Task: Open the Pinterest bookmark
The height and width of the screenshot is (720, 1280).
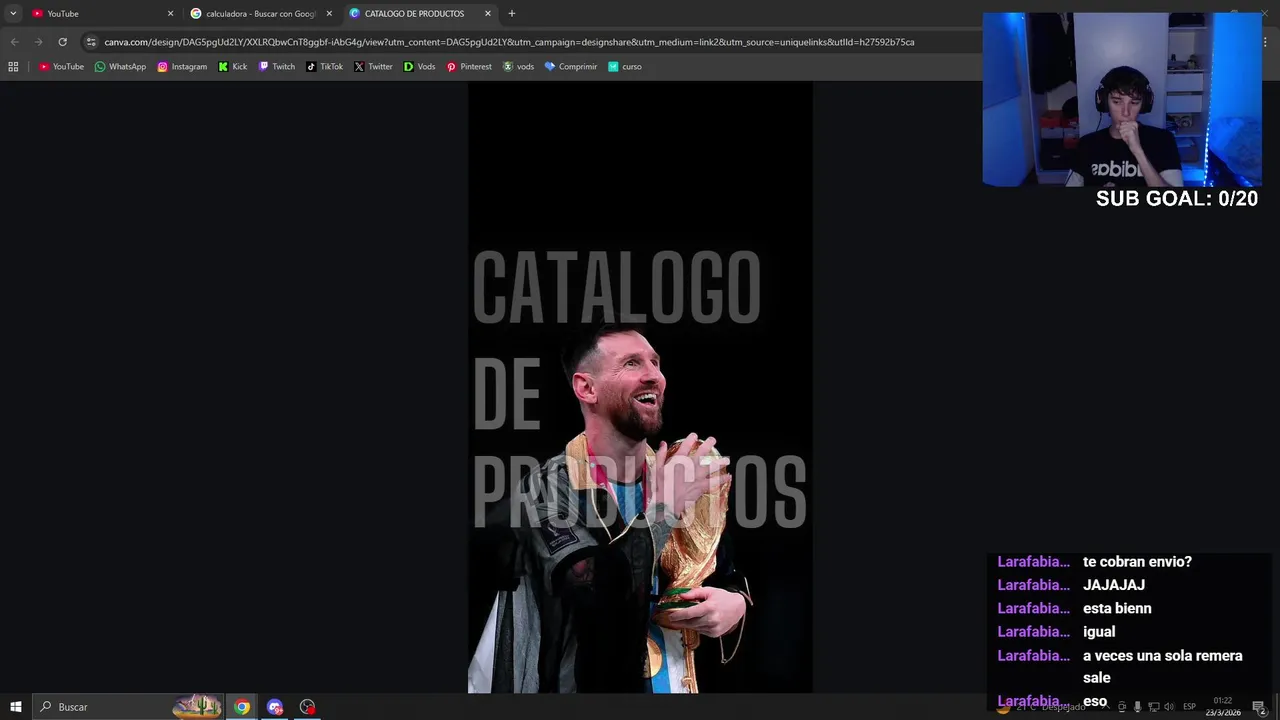Action: [469, 66]
